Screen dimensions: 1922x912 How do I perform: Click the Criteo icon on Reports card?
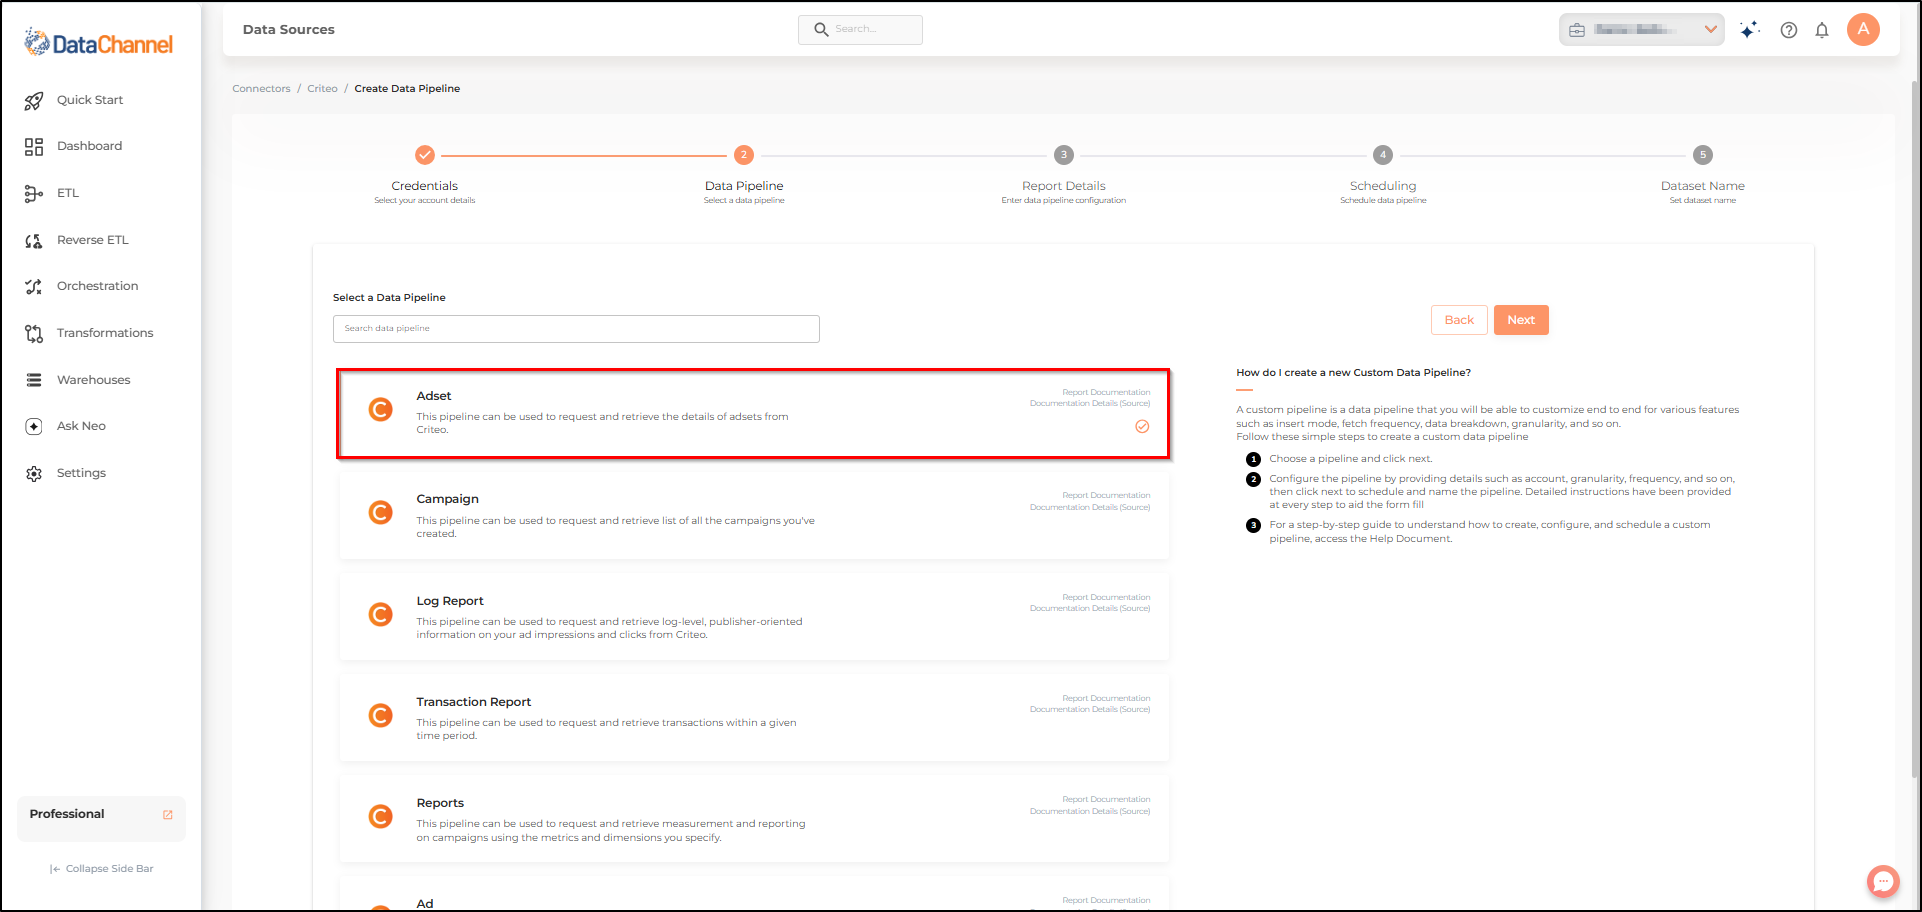(x=381, y=816)
